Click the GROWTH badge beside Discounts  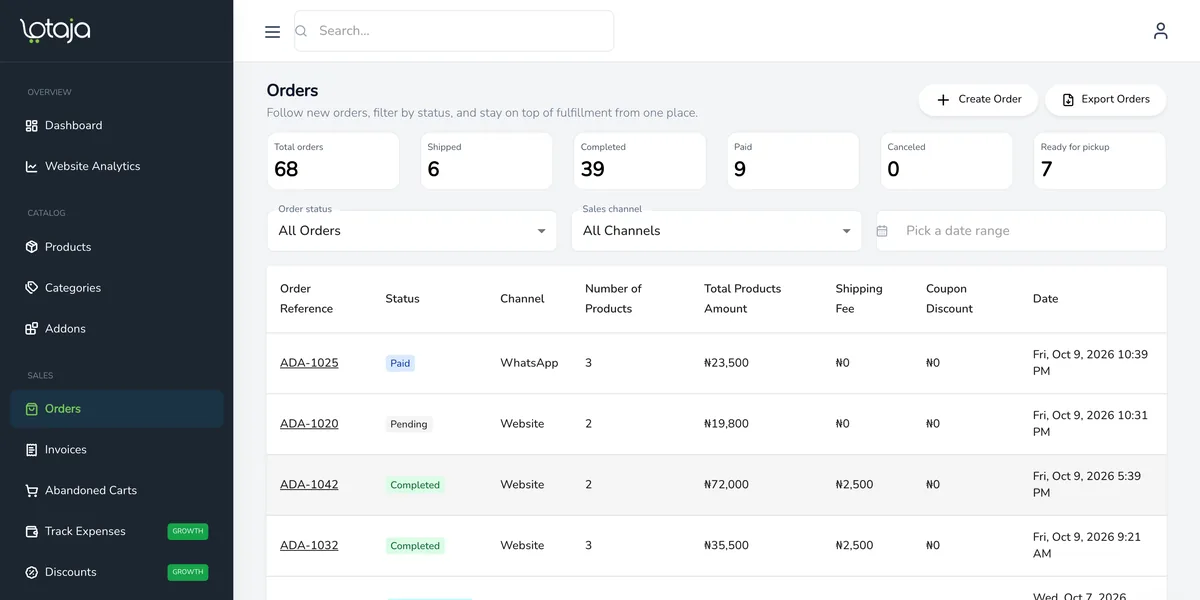pos(188,573)
